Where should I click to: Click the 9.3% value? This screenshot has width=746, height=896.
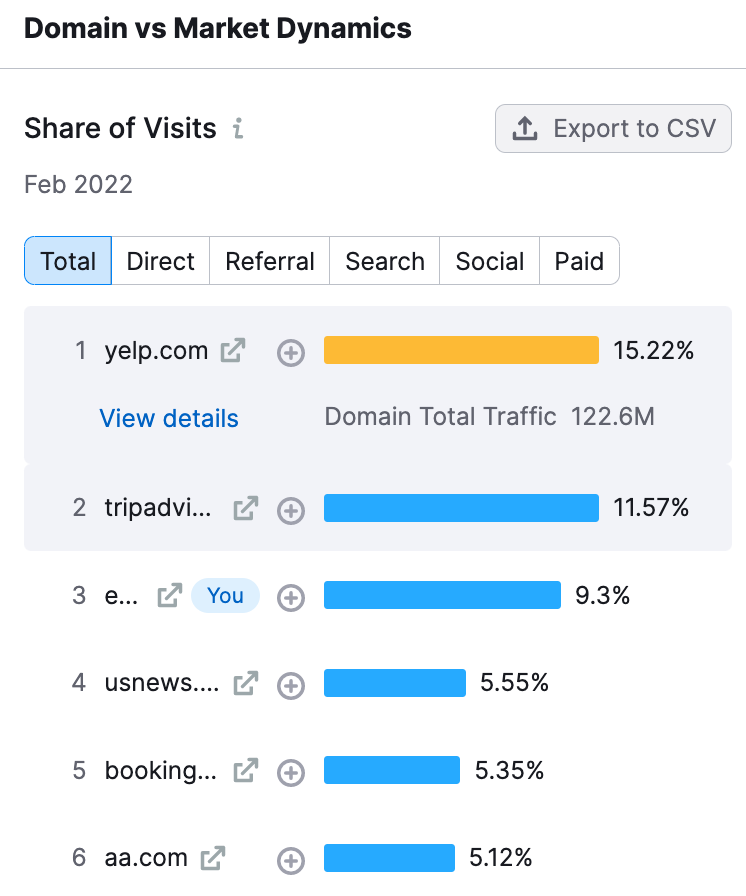(603, 595)
